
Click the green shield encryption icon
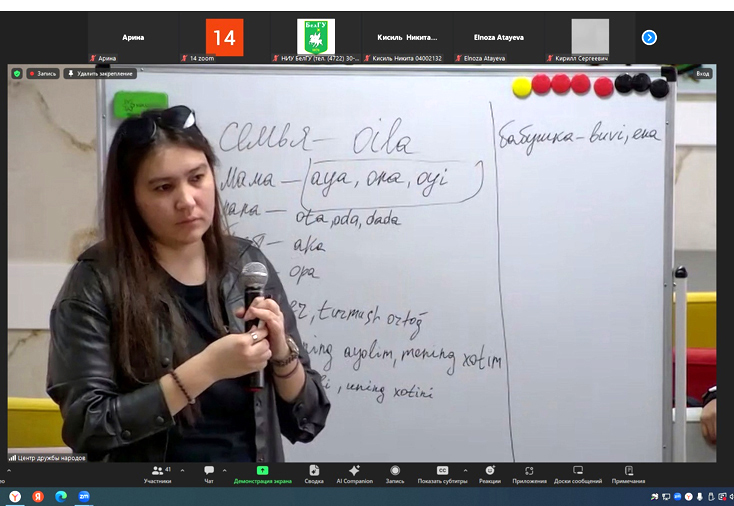tap(16, 73)
